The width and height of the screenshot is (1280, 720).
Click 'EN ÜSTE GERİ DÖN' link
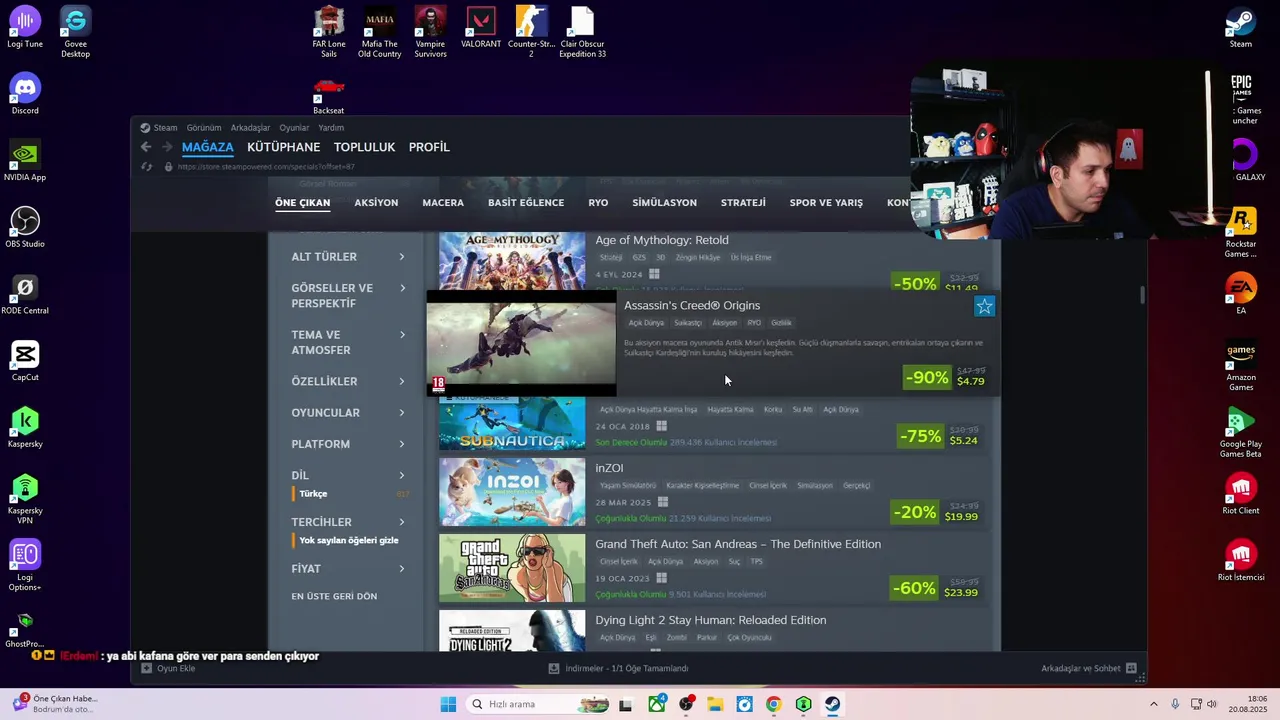[334, 597]
